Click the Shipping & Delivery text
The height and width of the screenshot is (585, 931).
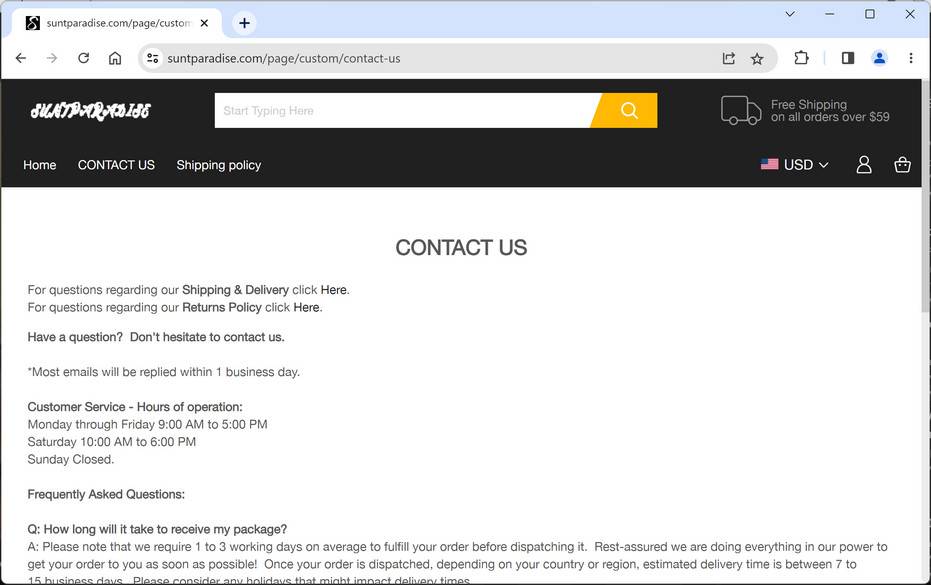coord(235,290)
